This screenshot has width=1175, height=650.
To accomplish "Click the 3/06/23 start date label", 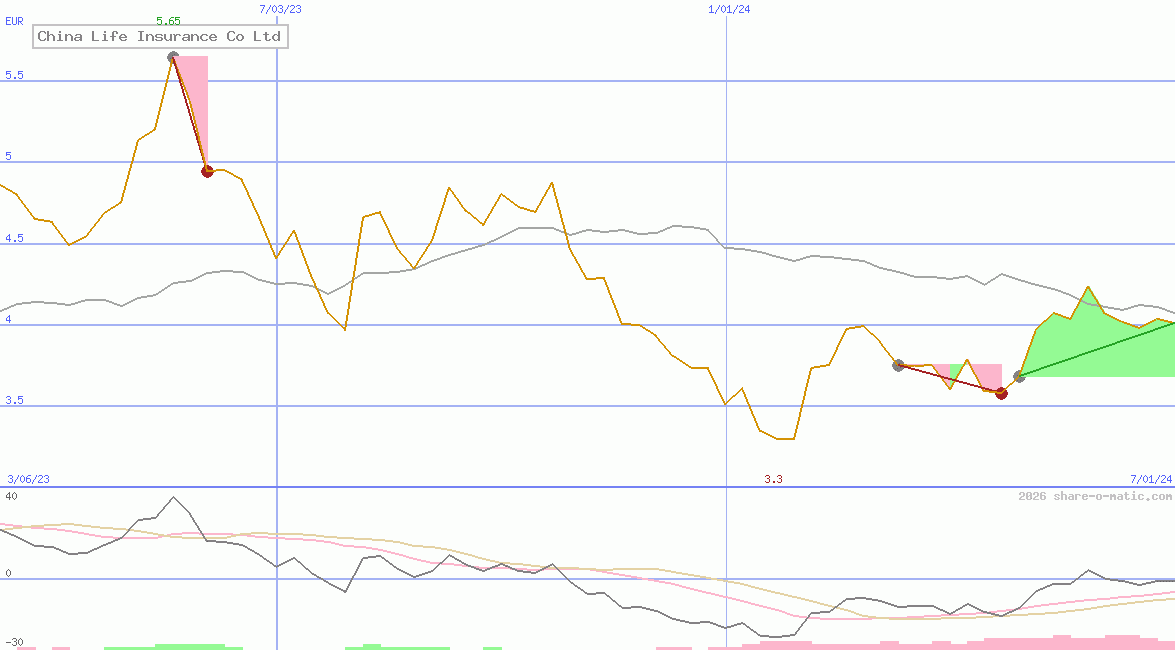I will click(x=28, y=479).
